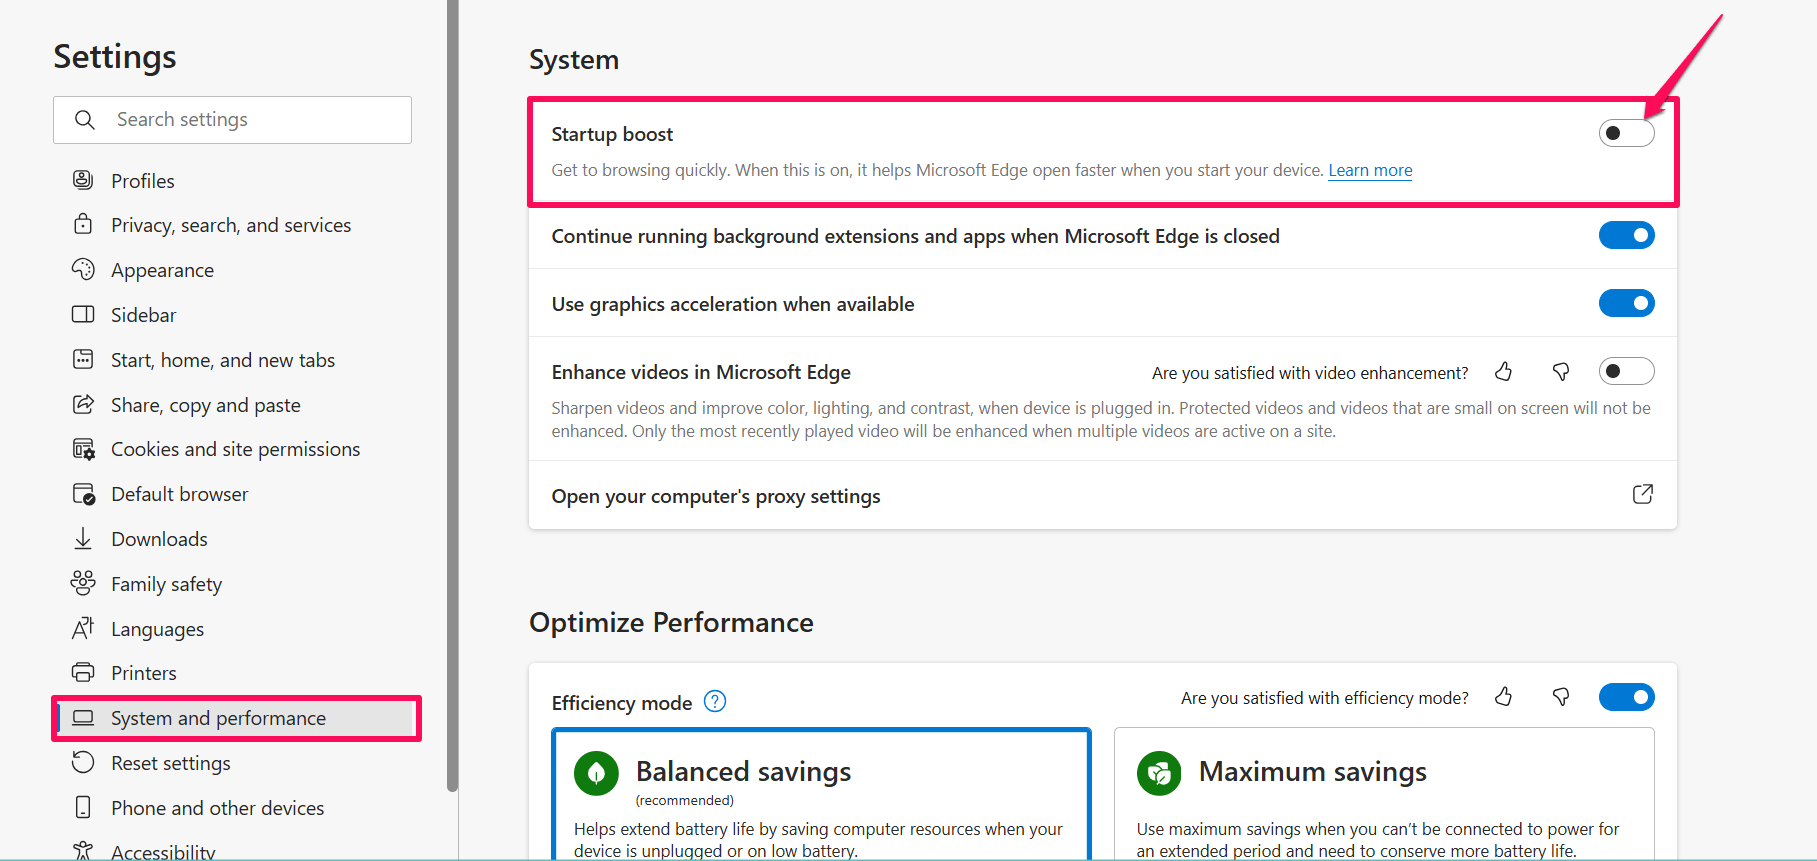The image size is (1817, 861).
Task: Click the Printers icon
Action: [x=83, y=672]
